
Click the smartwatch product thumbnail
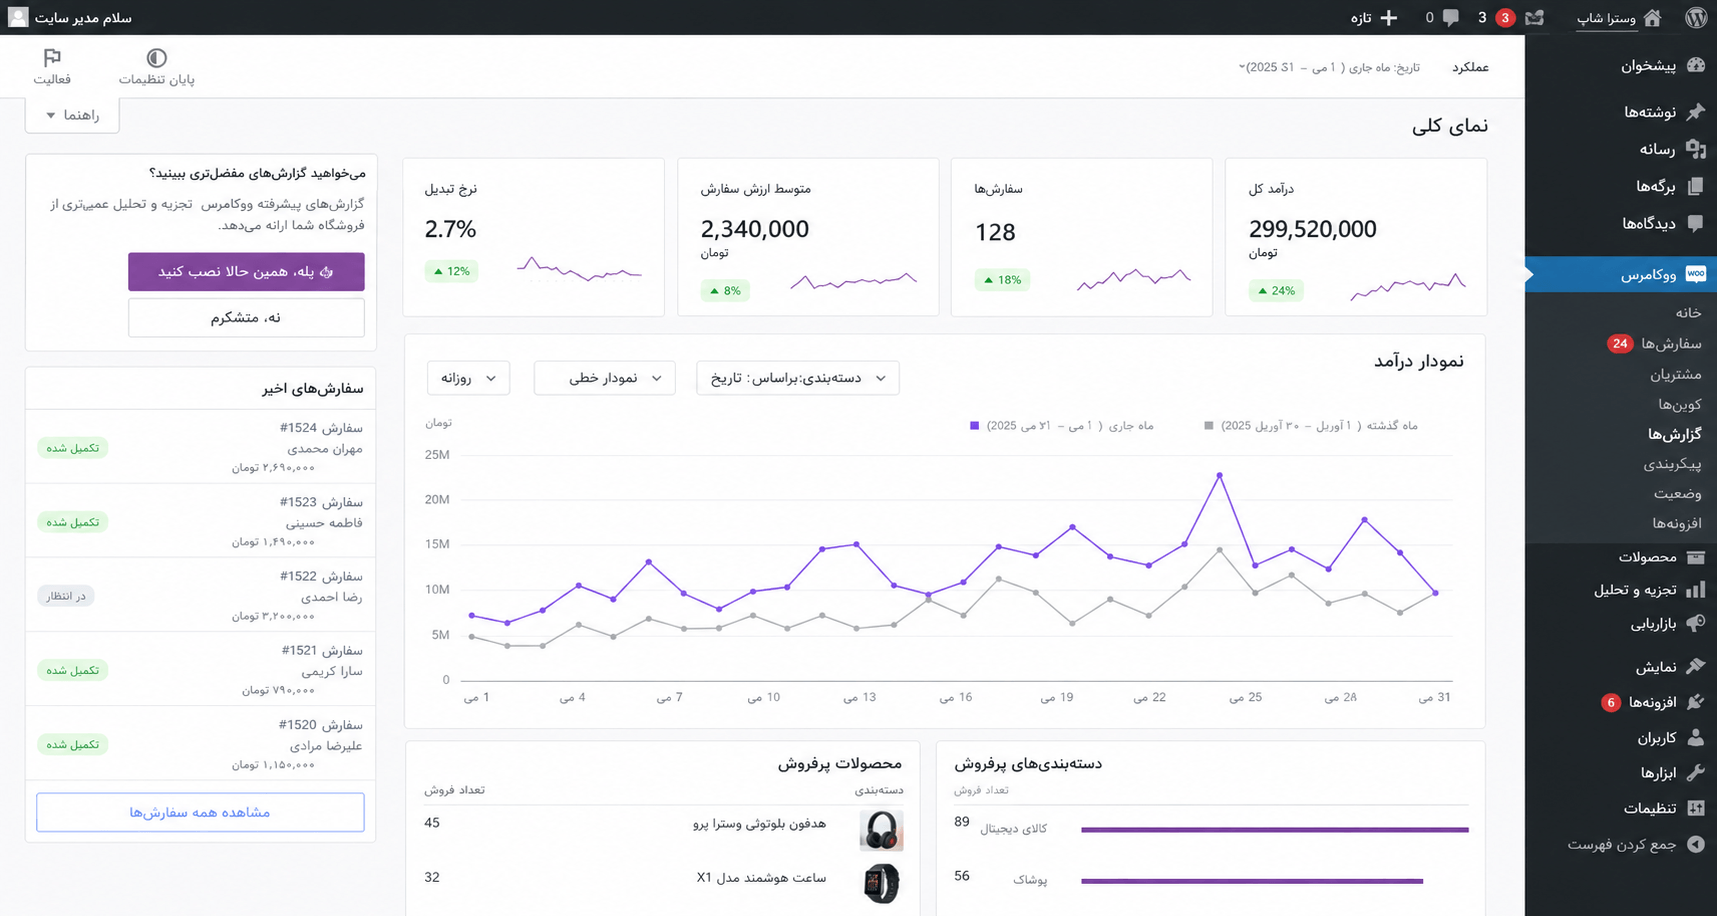pyautogui.click(x=881, y=884)
